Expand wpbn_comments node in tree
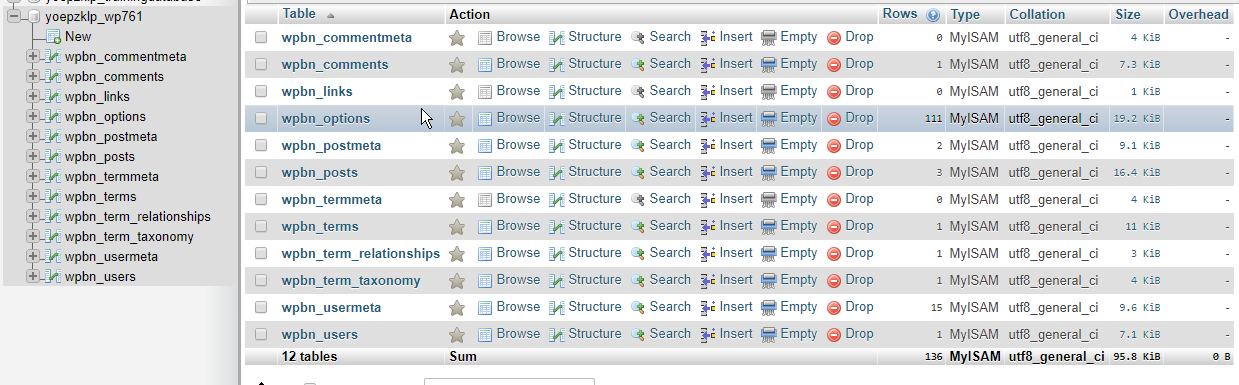This screenshot has width=1239, height=385. coord(33,77)
